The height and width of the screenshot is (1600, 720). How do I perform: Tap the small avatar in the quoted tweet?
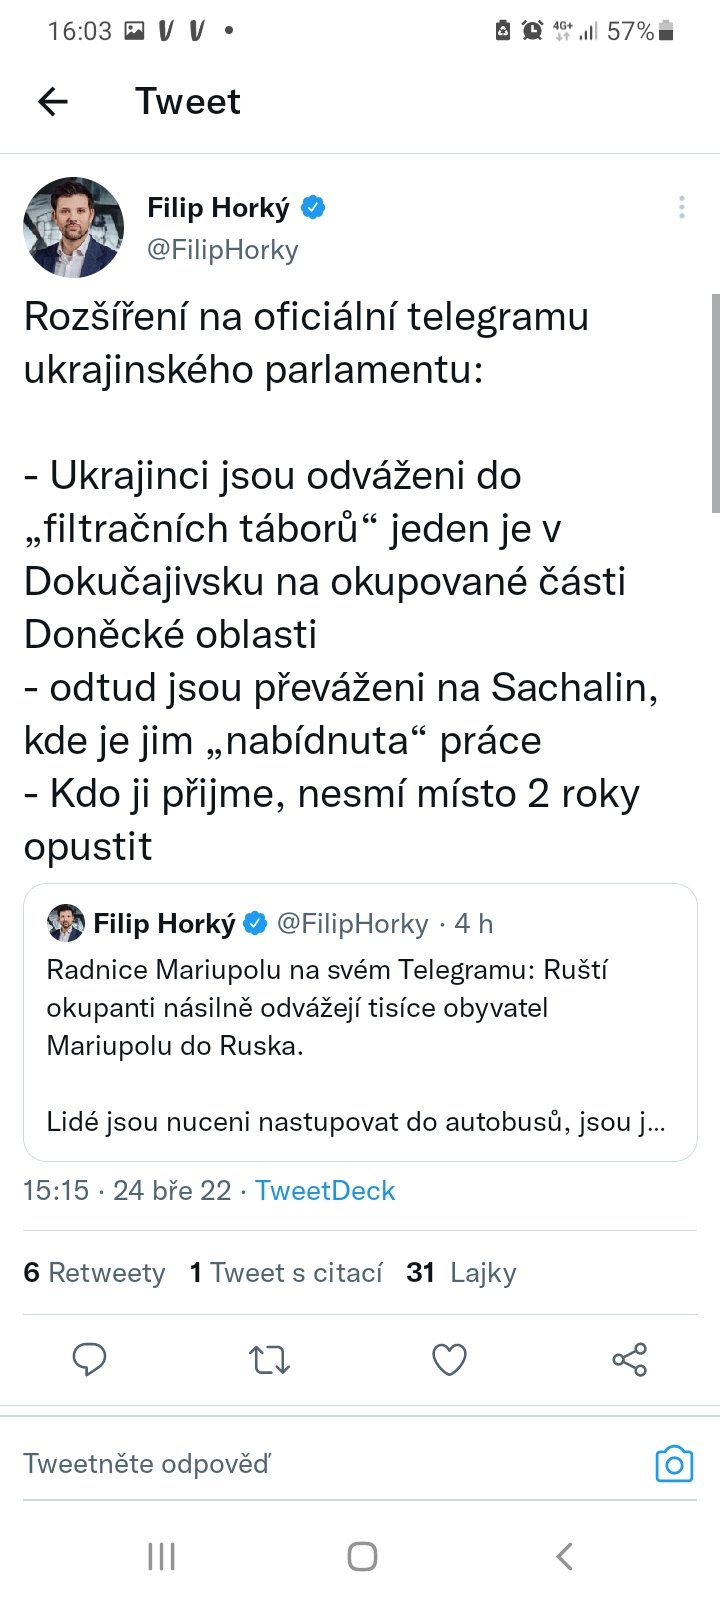(x=66, y=923)
